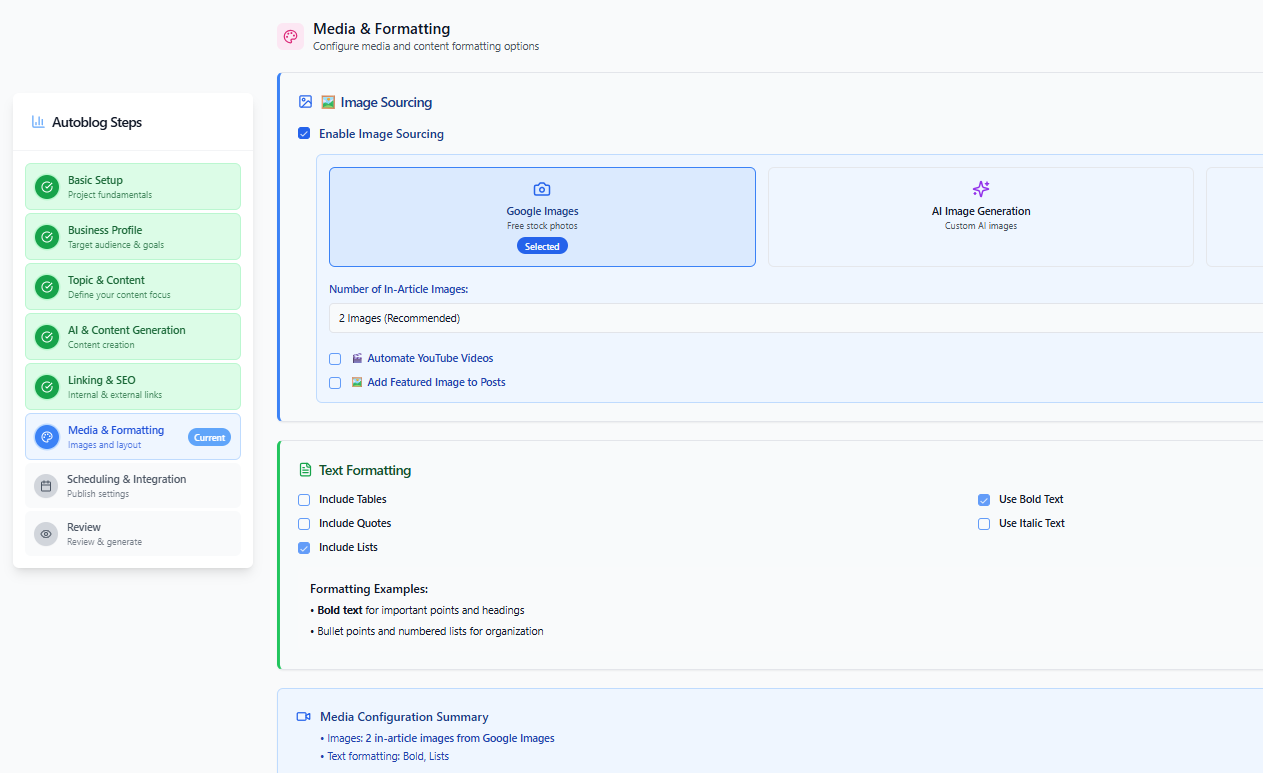Click the AI & Content Generation checkmark icon
1263x773 pixels.
tap(47, 337)
